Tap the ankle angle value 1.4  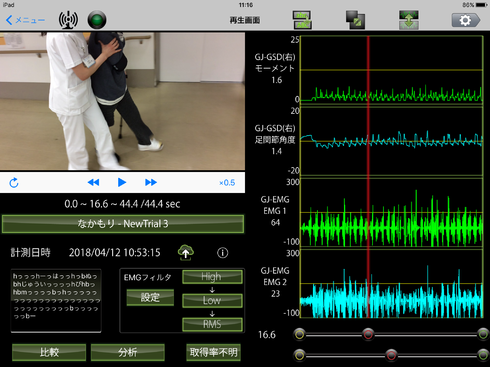coord(277,151)
